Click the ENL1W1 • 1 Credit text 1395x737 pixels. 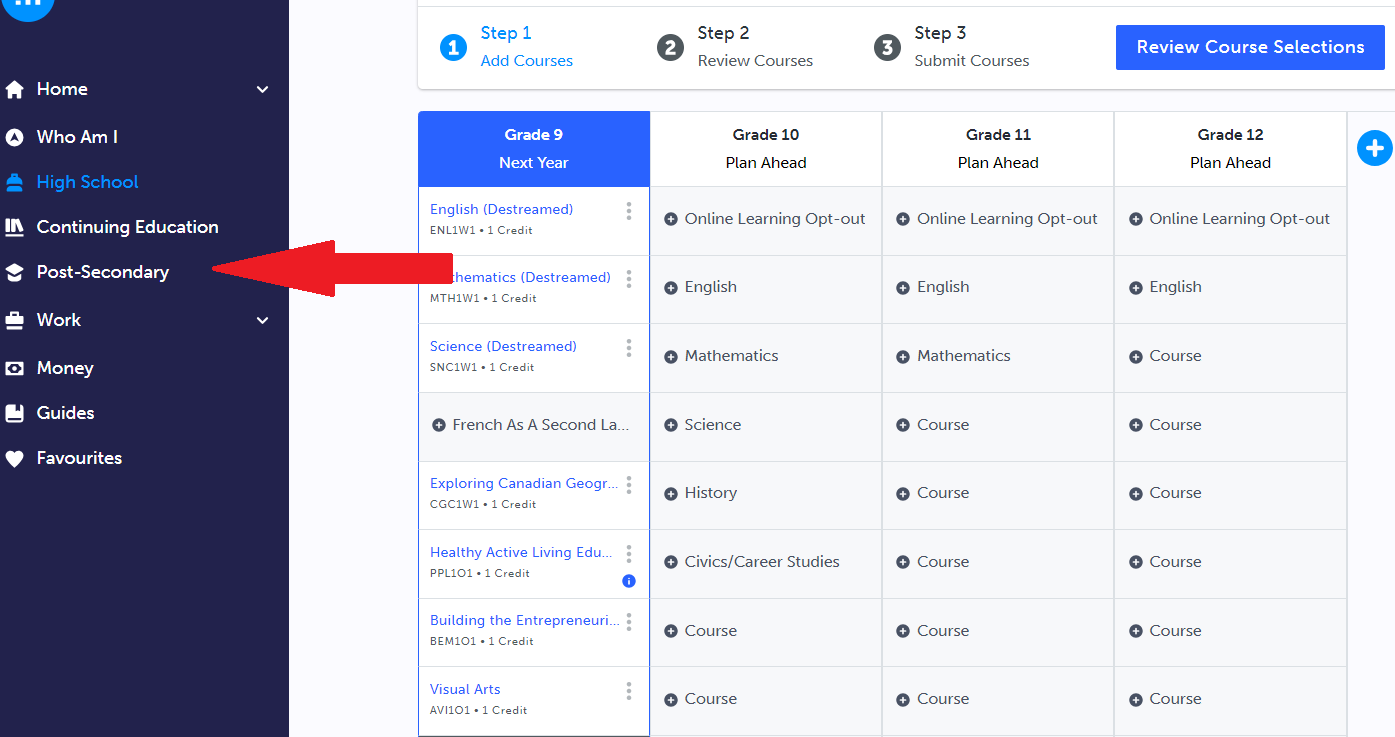[x=481, y=231]
